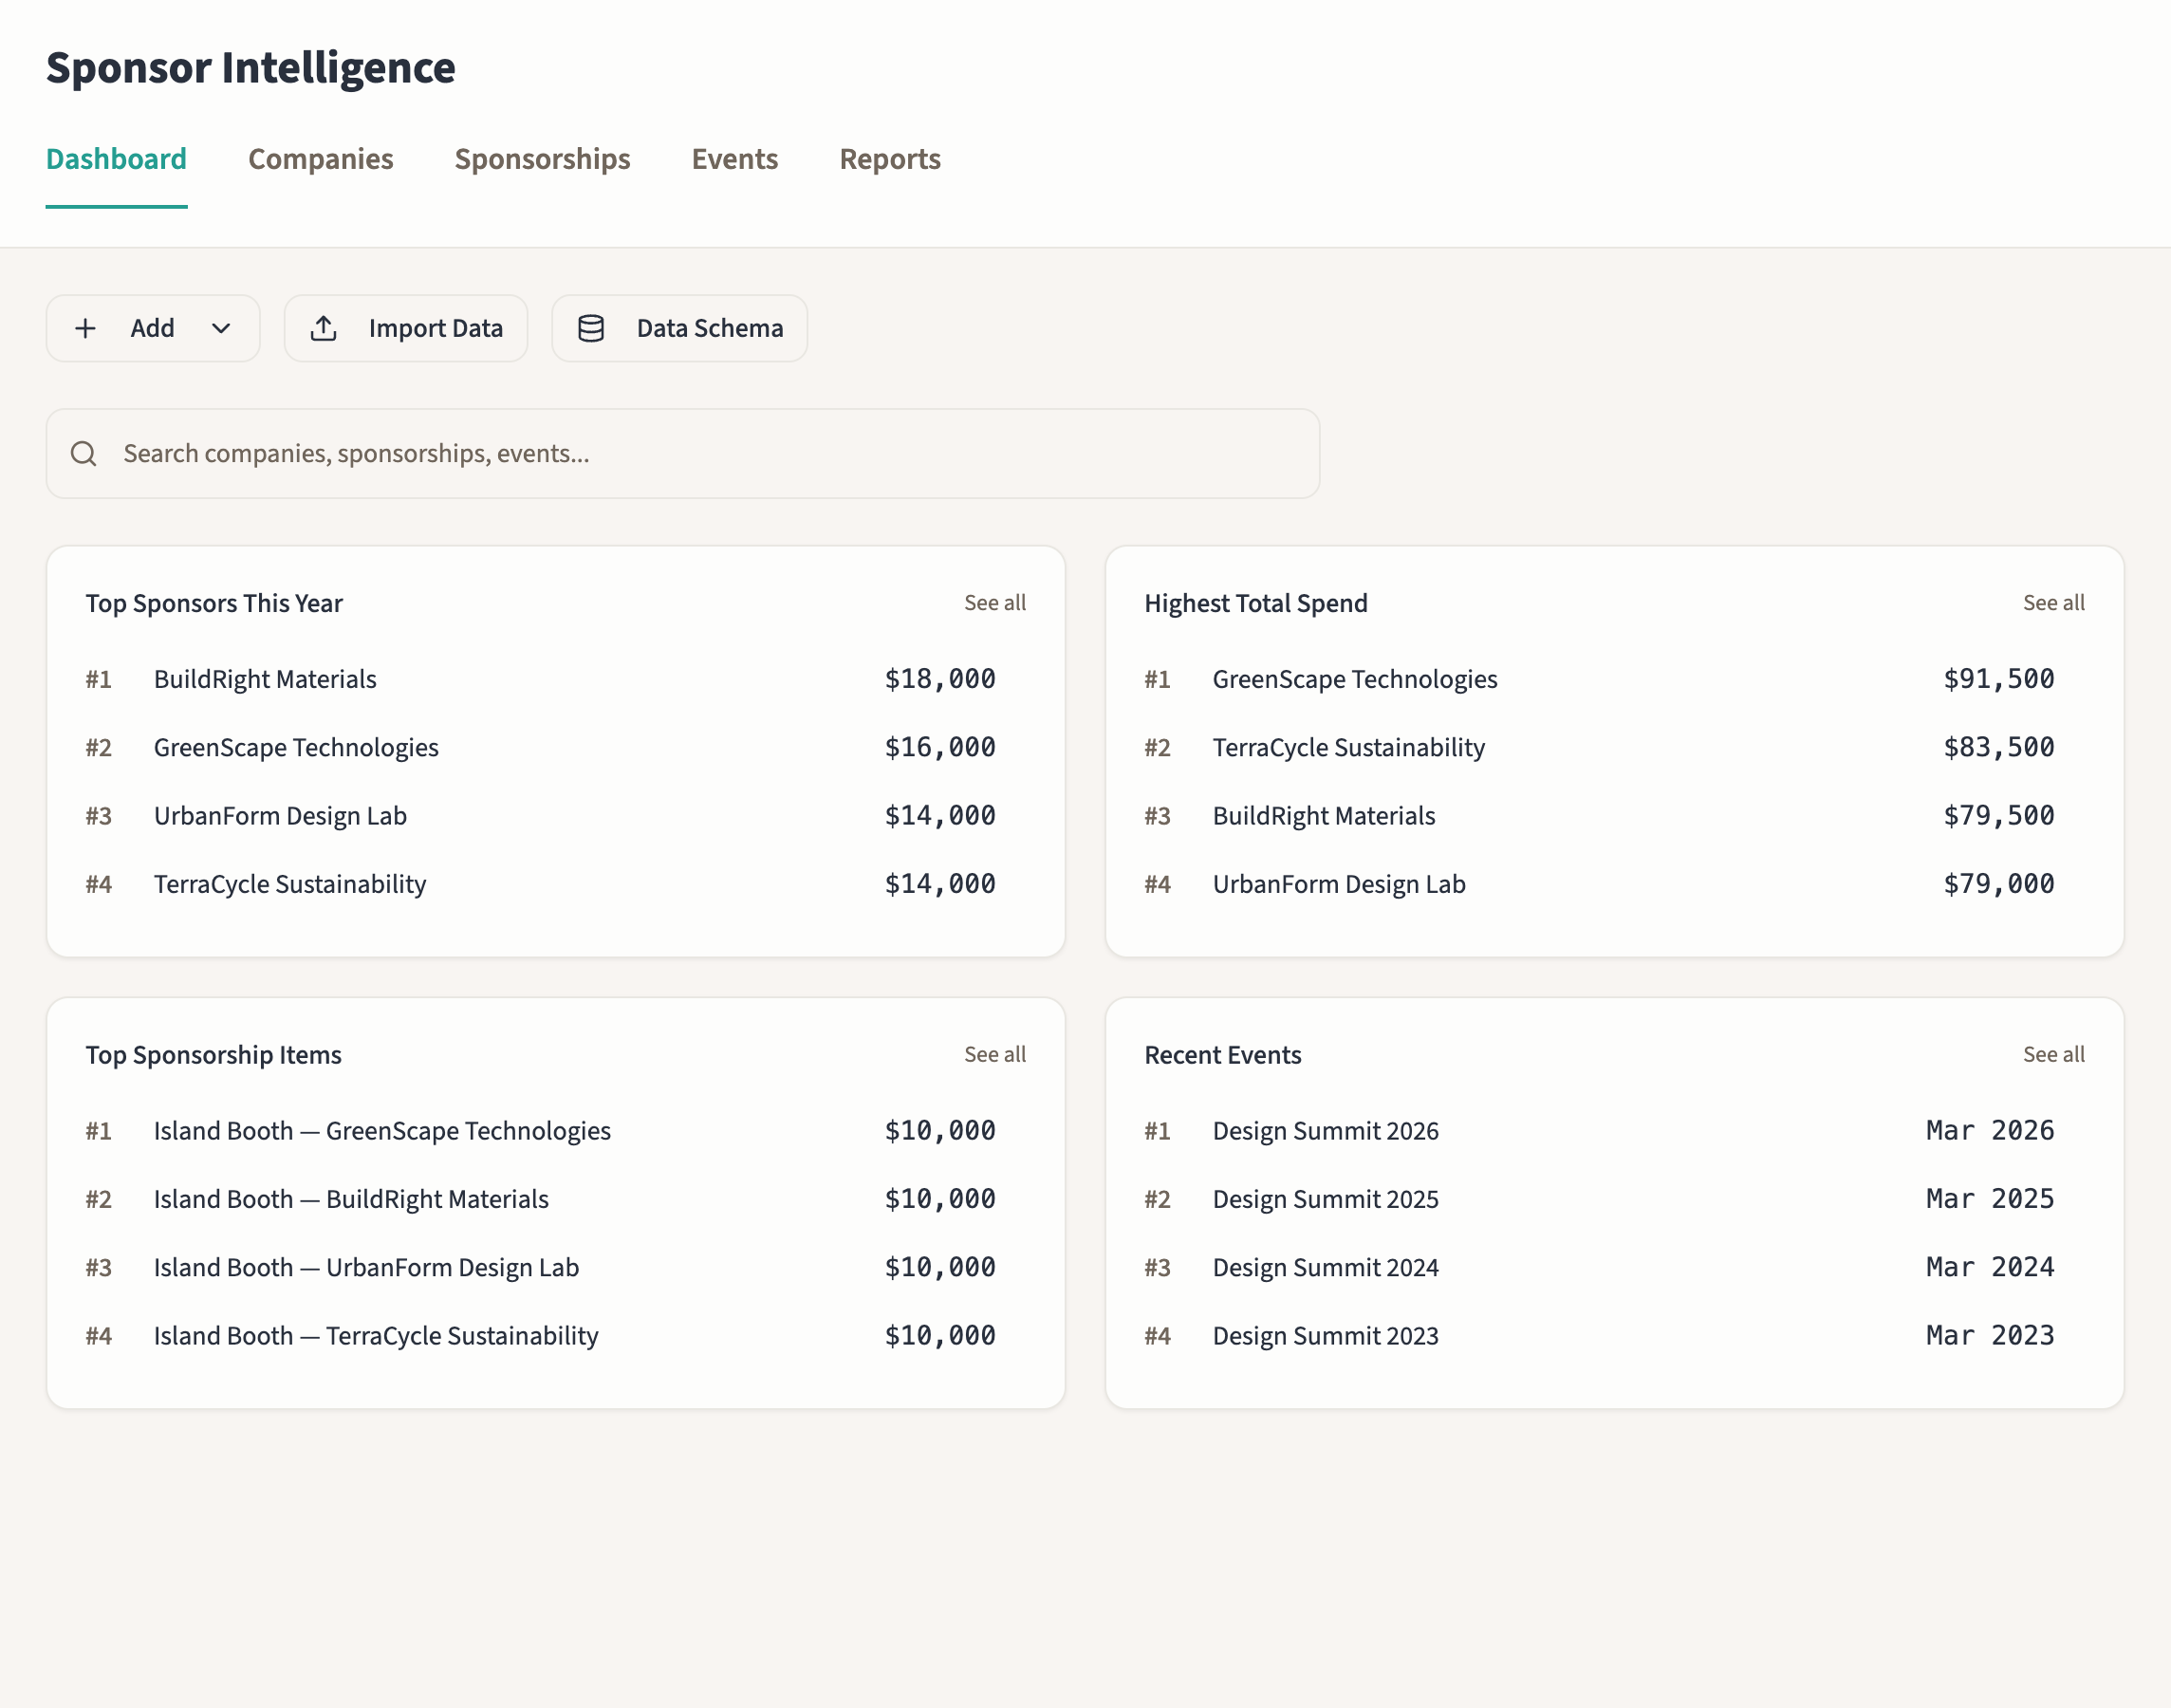Click the Mar 2024 date
The image size is (2171, 1708).
(x=1990, y=1267)
